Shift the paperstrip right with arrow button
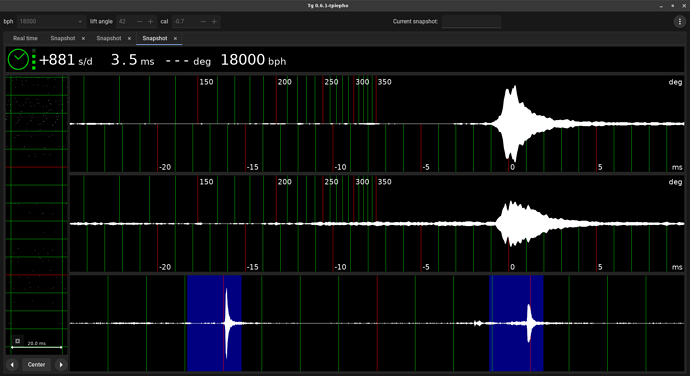Viewport: 690px width, 376px height. [x=61, y=365]
